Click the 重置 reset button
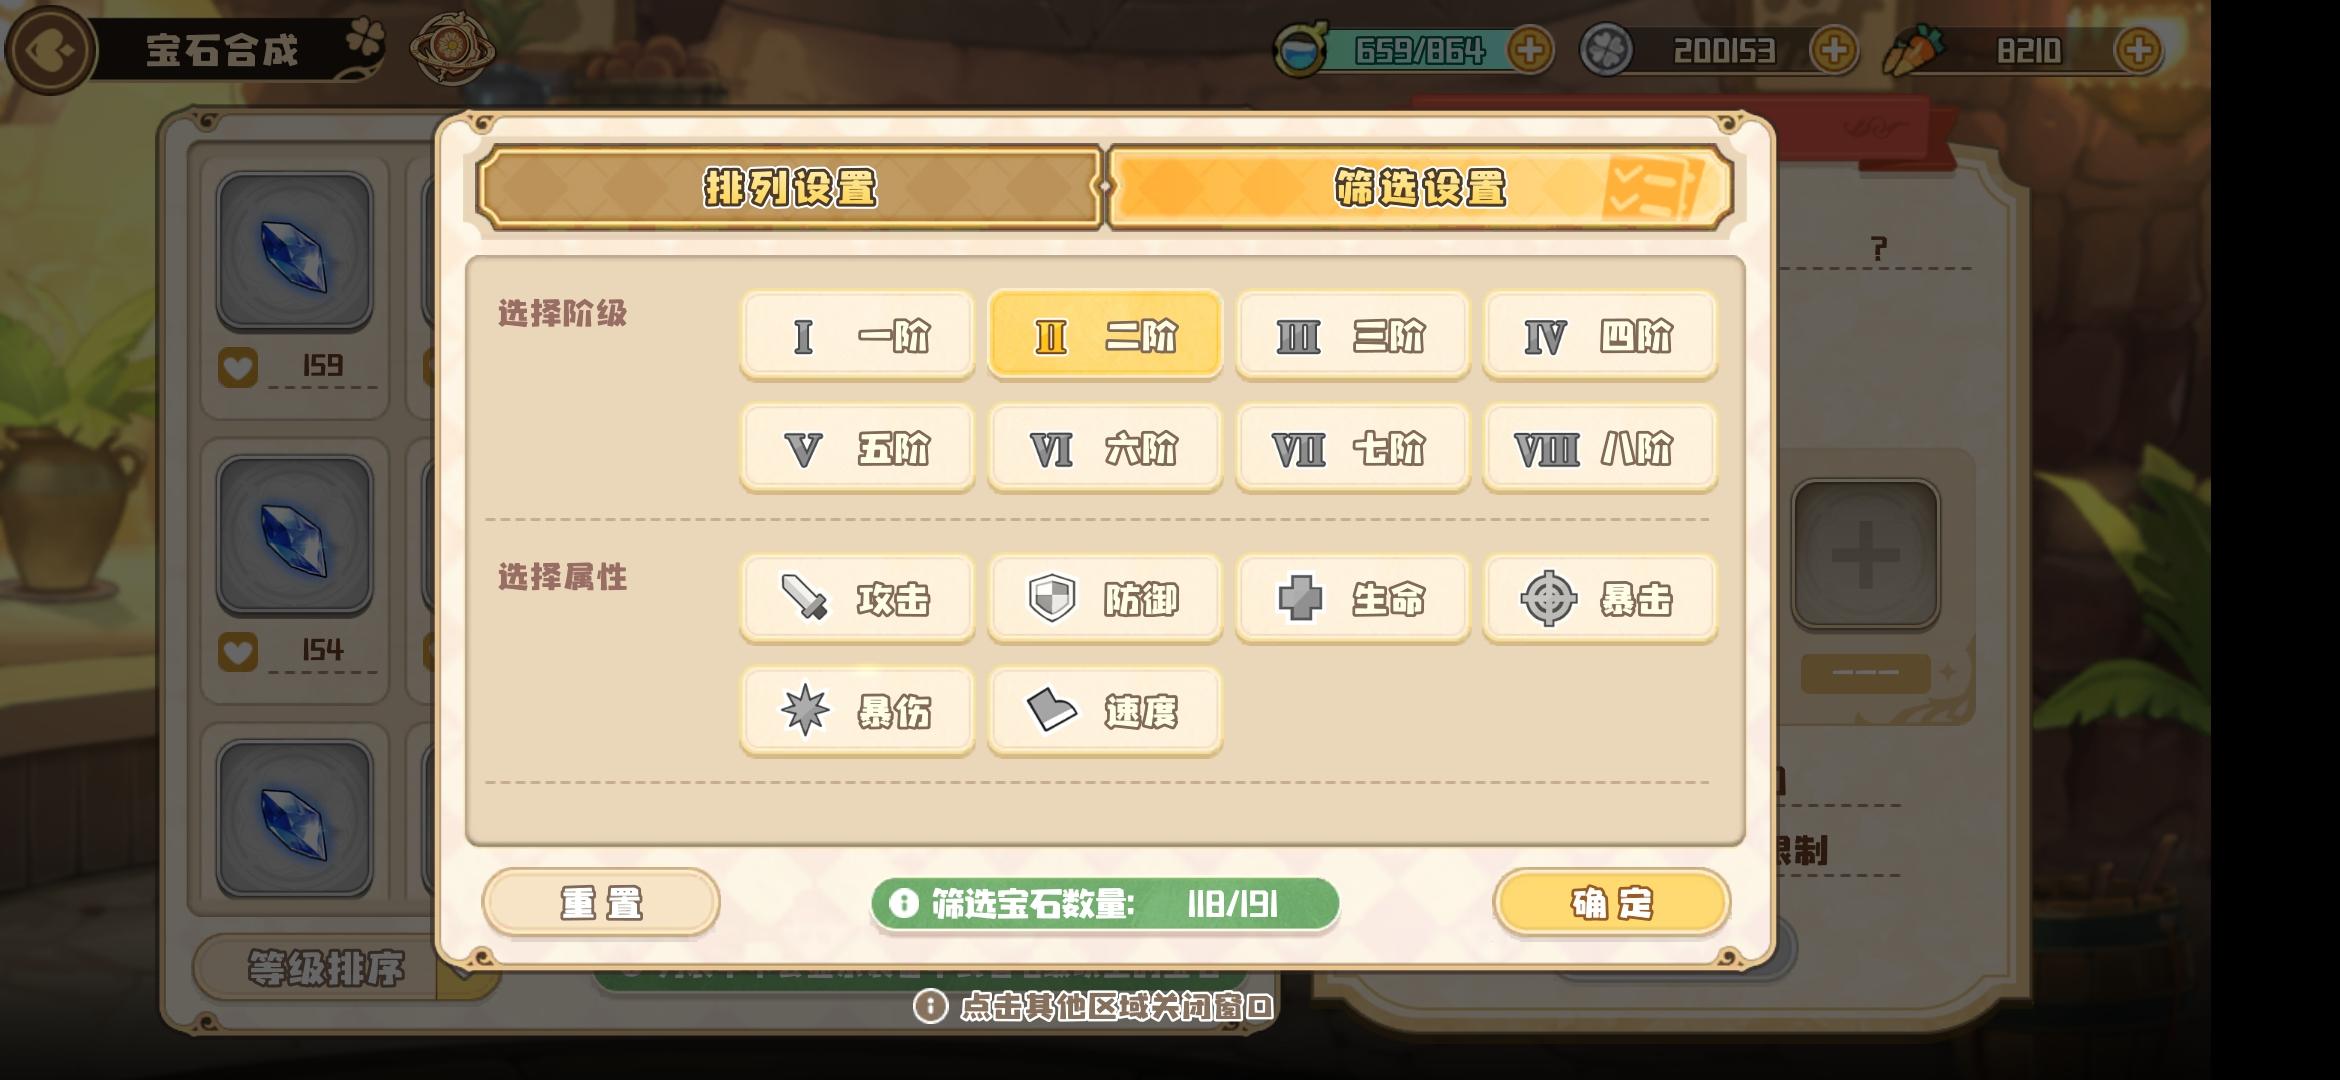2340x1080 pixels. 601,903
